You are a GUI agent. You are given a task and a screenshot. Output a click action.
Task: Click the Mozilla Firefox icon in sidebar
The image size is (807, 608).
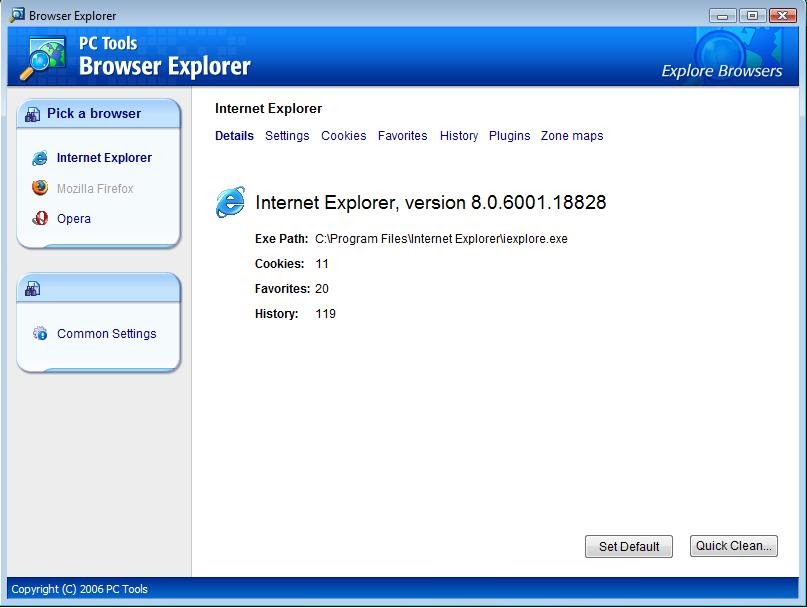pos(40,188)
